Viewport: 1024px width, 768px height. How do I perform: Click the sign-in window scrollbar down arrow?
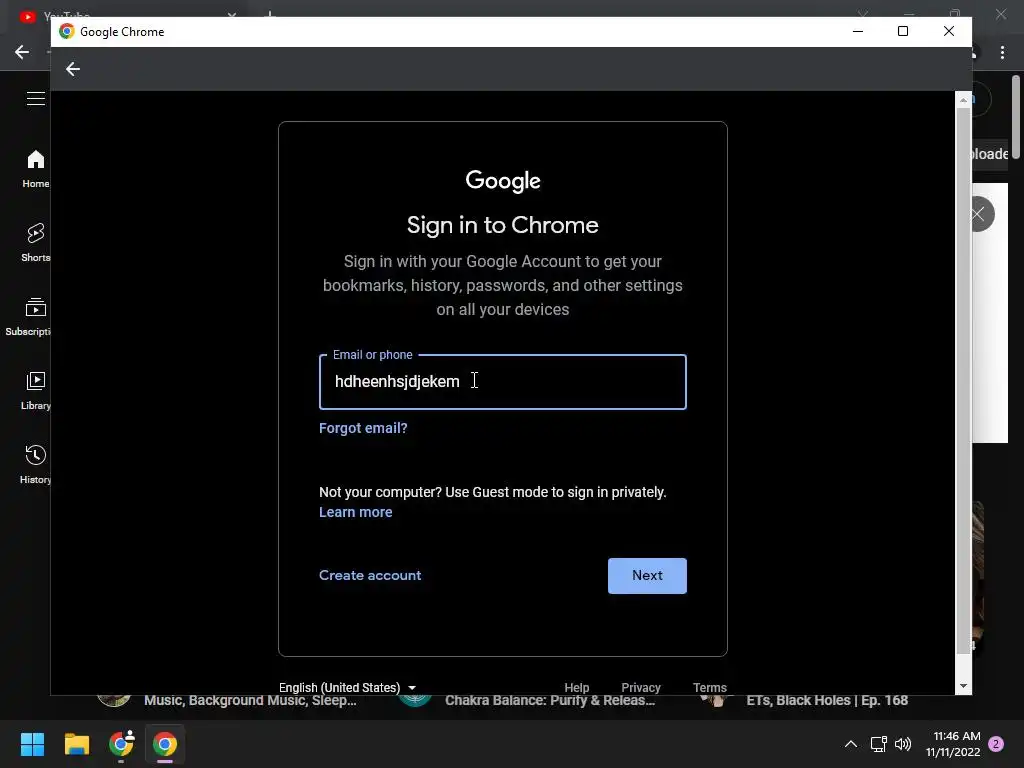tap(963, 686)
